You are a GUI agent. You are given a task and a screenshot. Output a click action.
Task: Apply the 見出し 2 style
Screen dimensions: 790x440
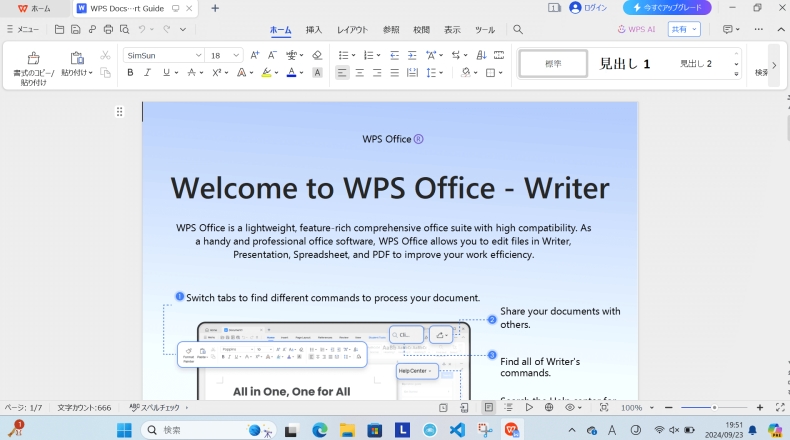[696, 64]
